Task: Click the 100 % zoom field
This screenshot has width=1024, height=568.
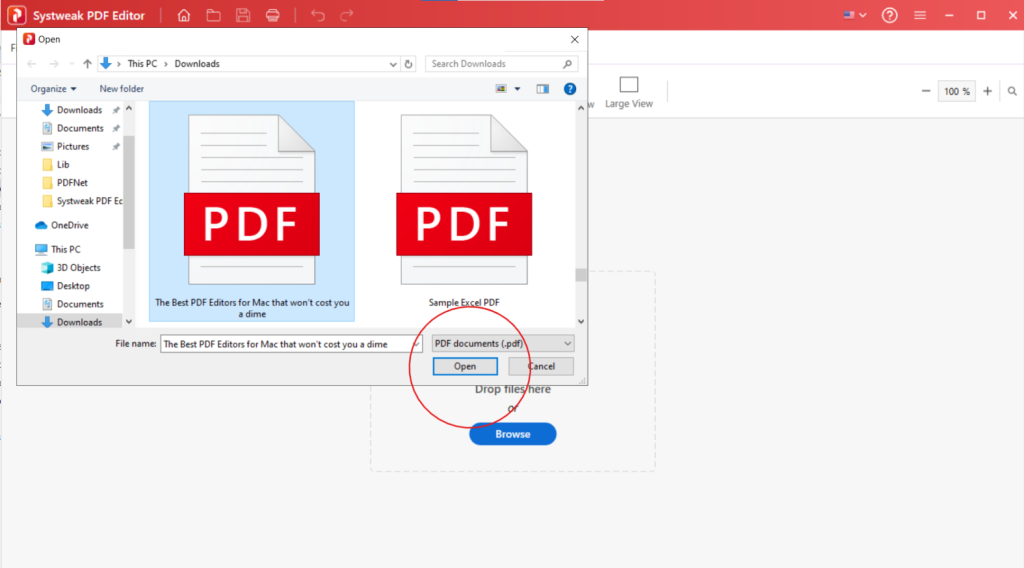Action: (x=957, y=91)
